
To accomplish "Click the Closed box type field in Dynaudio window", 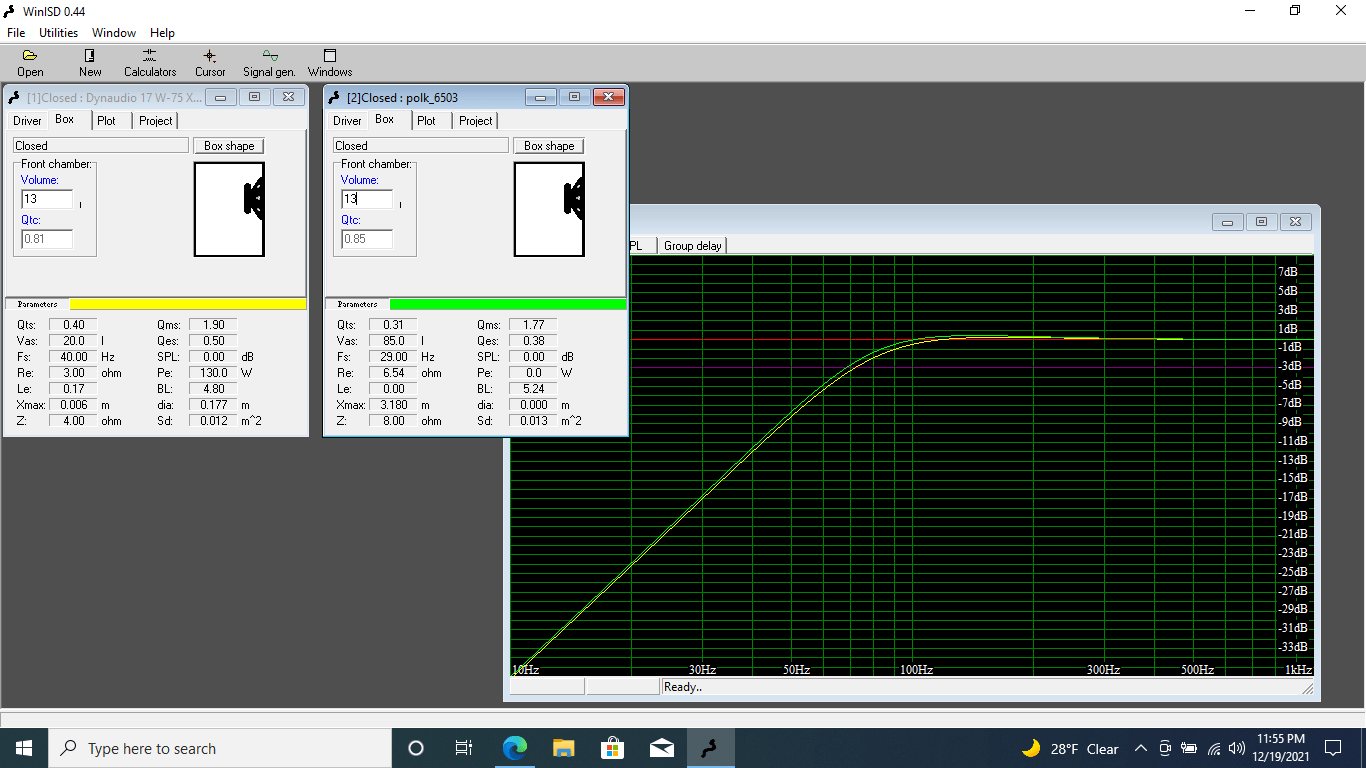I will click(101, 146).
